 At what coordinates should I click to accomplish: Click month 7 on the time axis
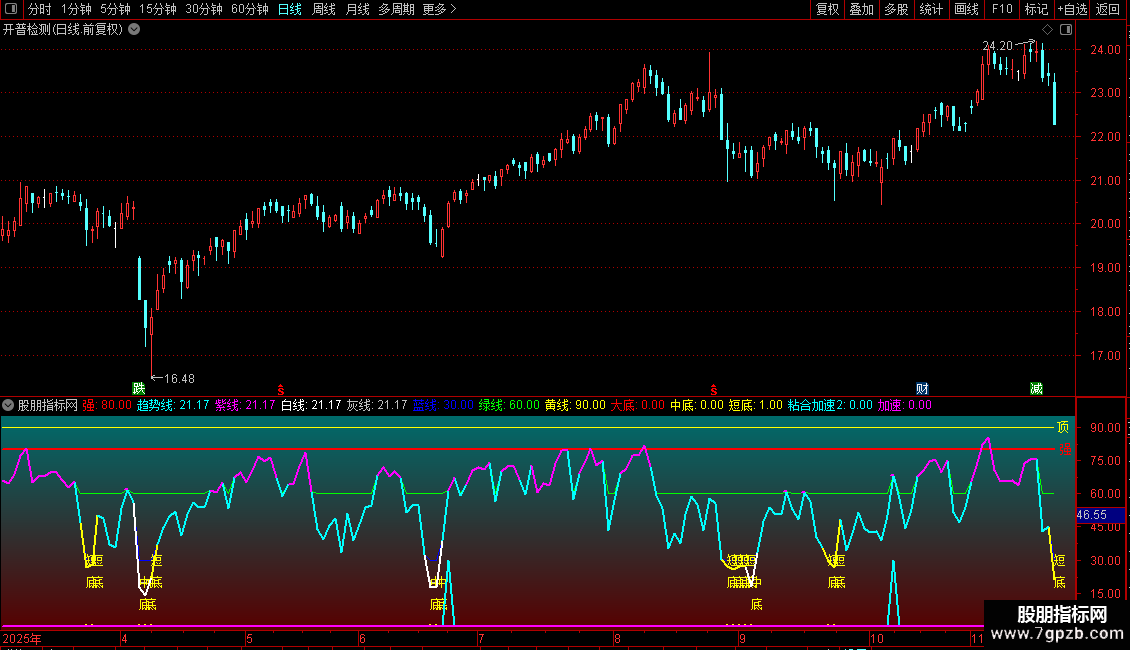[481, 638]
